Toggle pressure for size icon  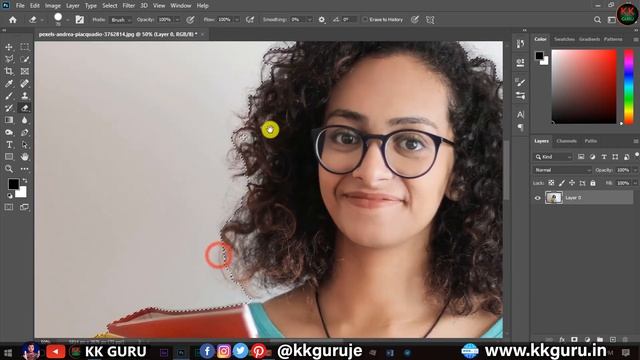click(415, 20)
